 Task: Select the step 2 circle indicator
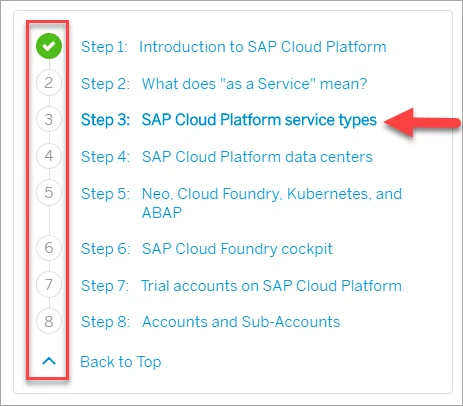(49, 83)
